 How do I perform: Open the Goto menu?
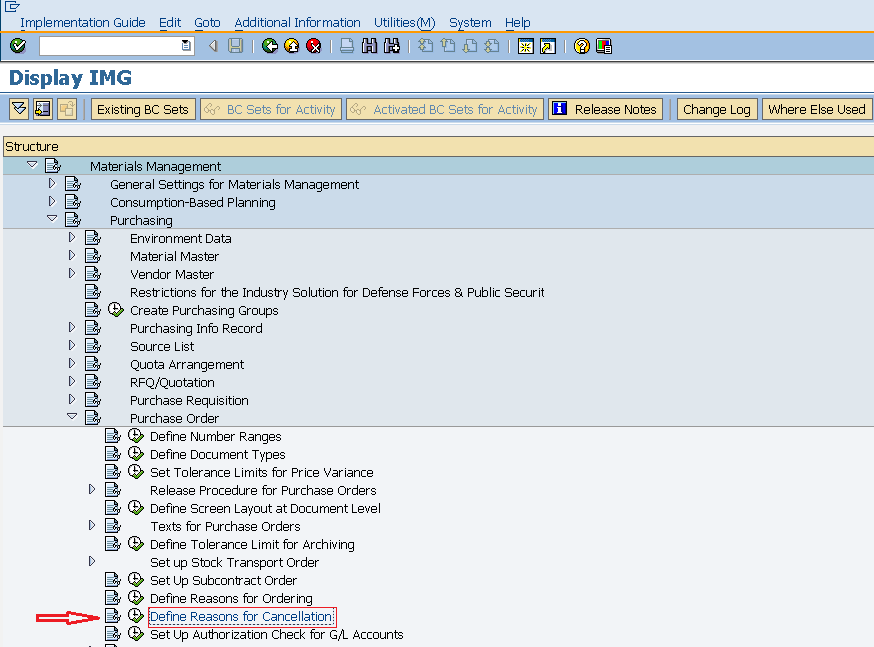tap(207, 22)
